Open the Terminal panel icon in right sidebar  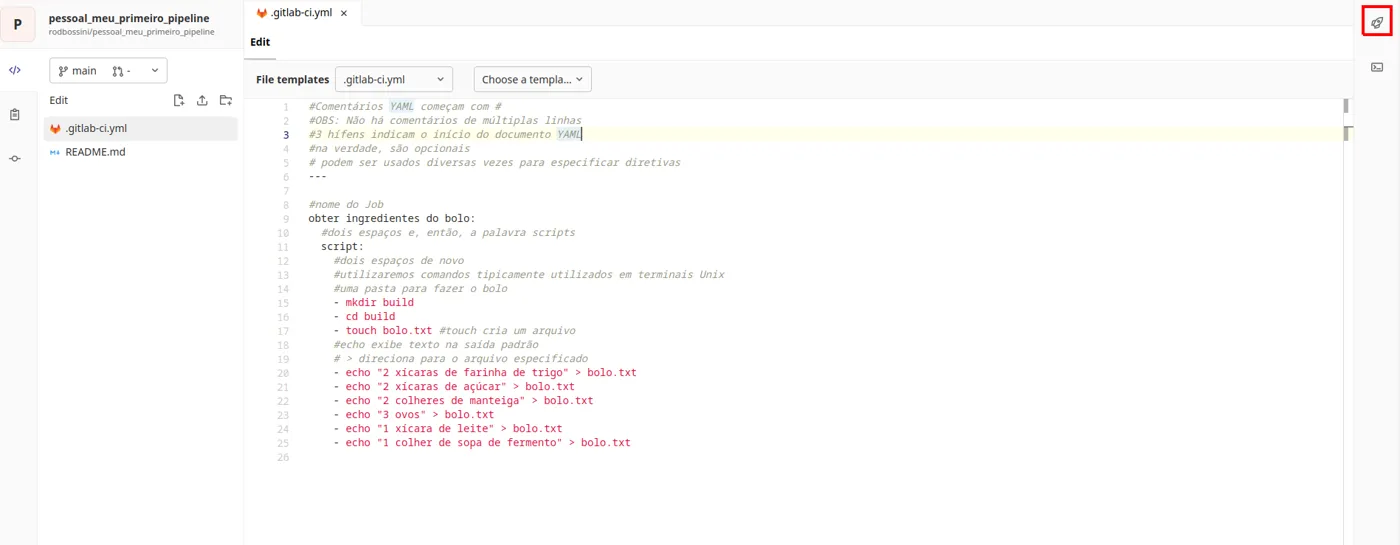pyautogui.click(x=1377, y=67)
